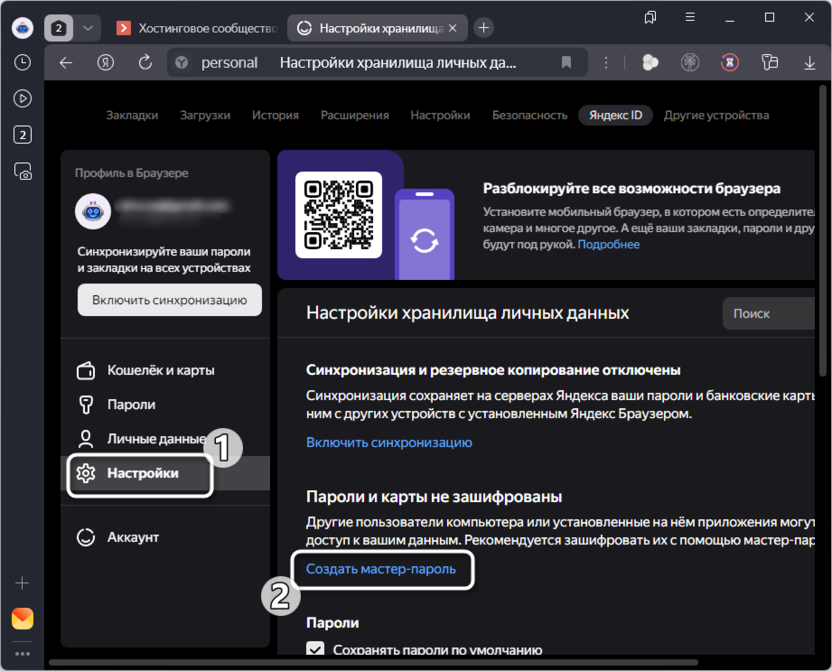This screenshot has width=832, height=671.
Task: Click blue Включить синхронизацию link
Action: pyautogui.click(x=389, y=442)
